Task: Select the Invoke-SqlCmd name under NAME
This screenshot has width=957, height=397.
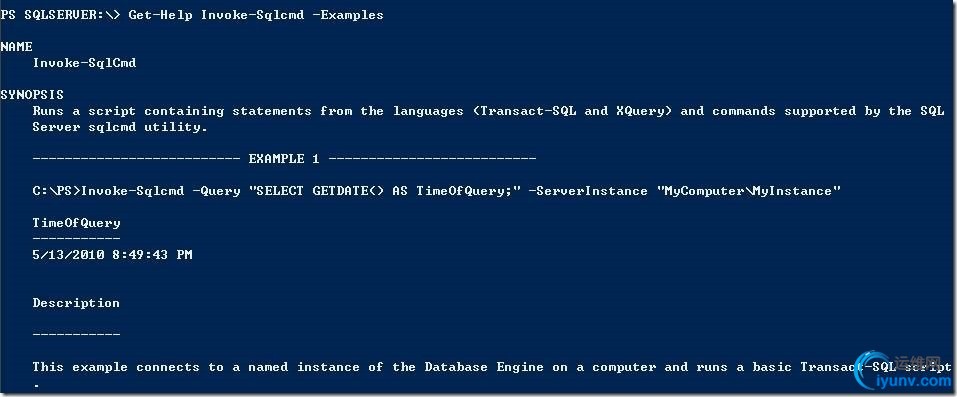Action: (84, 63)
